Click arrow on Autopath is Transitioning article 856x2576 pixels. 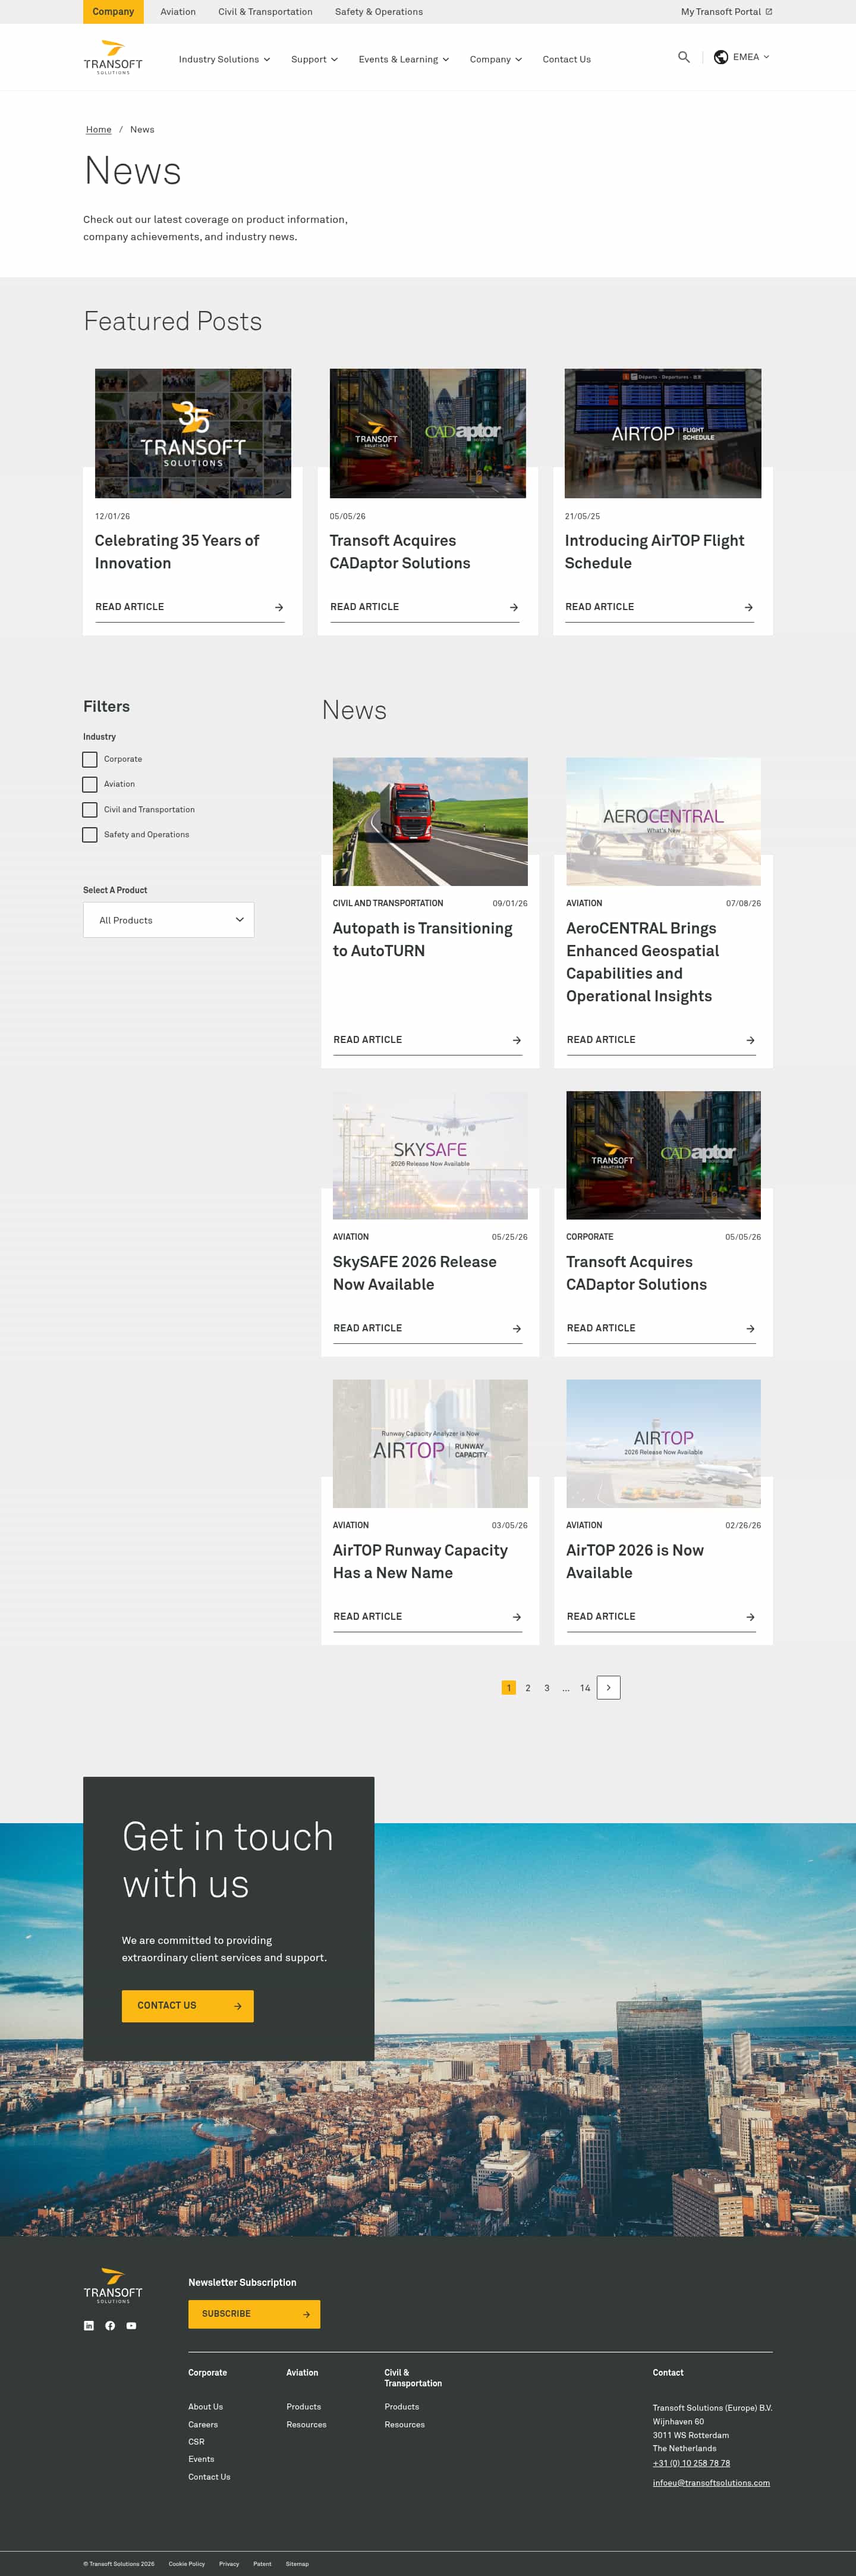pos(517,1040)
